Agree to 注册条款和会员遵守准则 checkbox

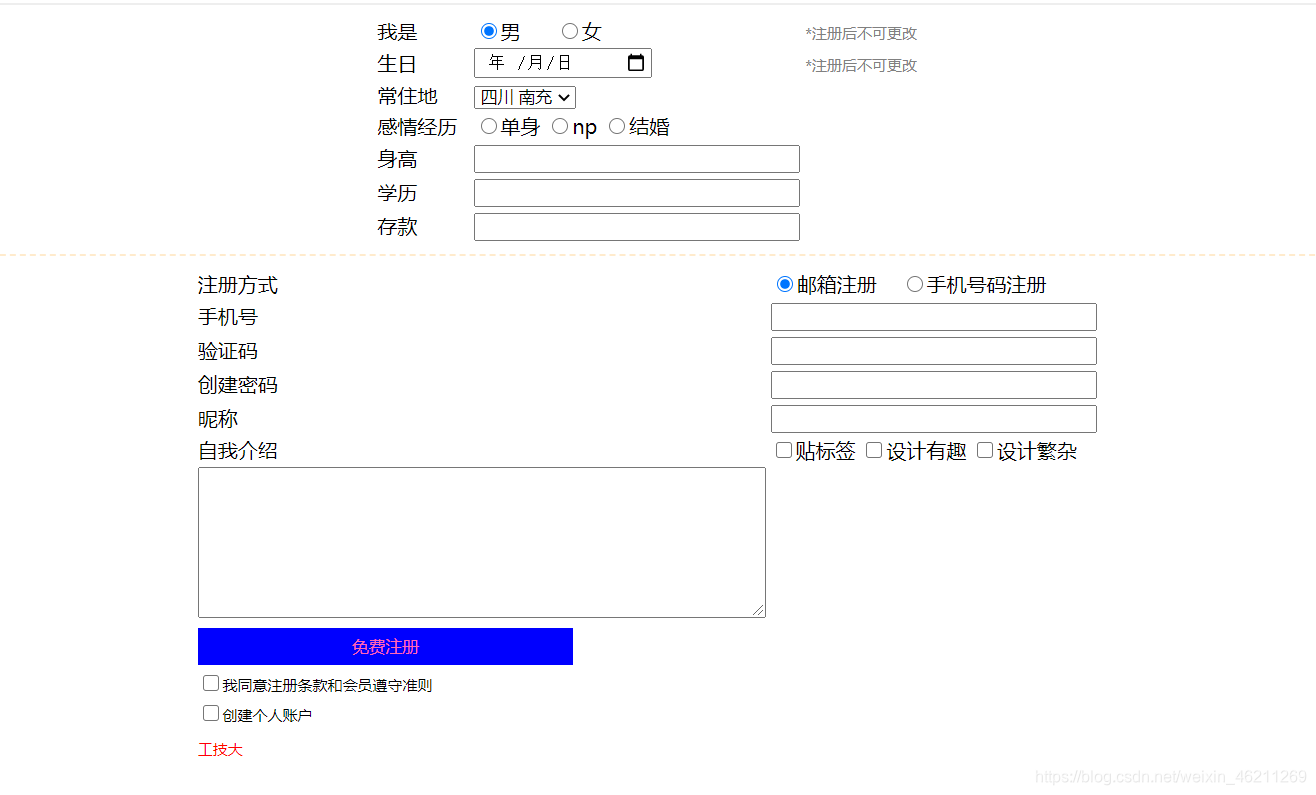coord(211,683)
